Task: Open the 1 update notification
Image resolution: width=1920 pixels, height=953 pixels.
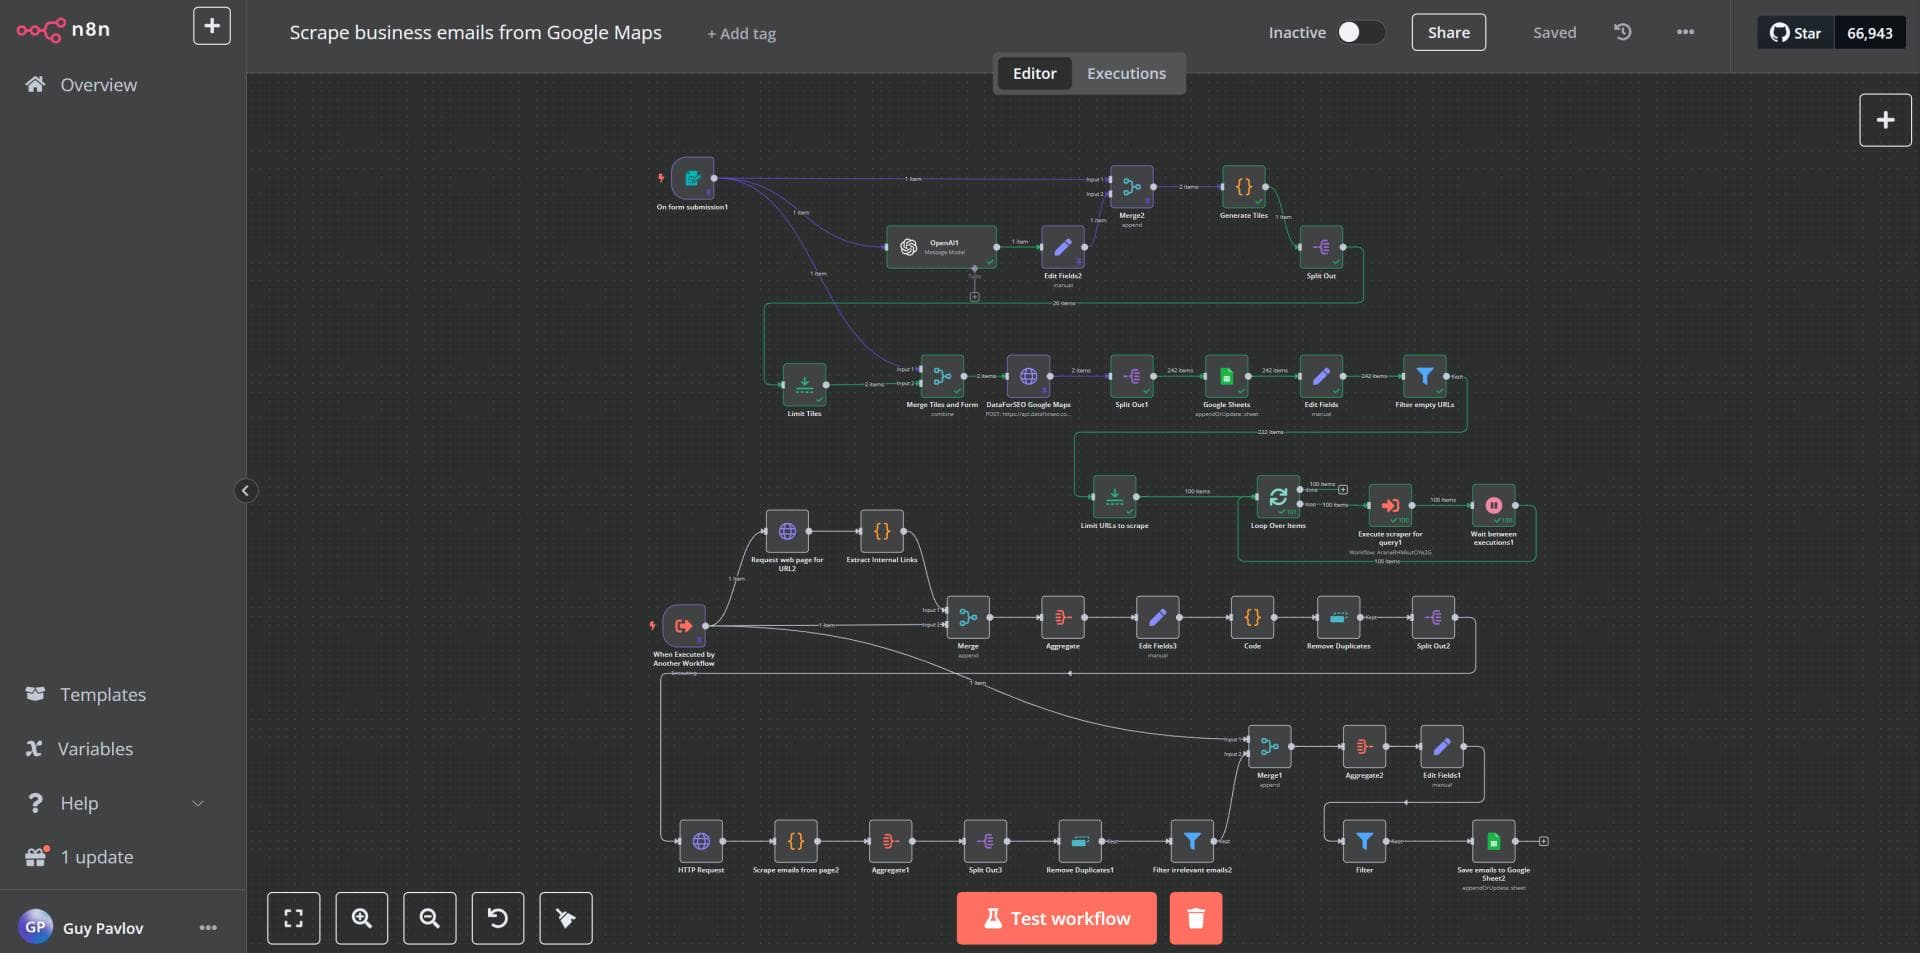Action: point(96,857)
